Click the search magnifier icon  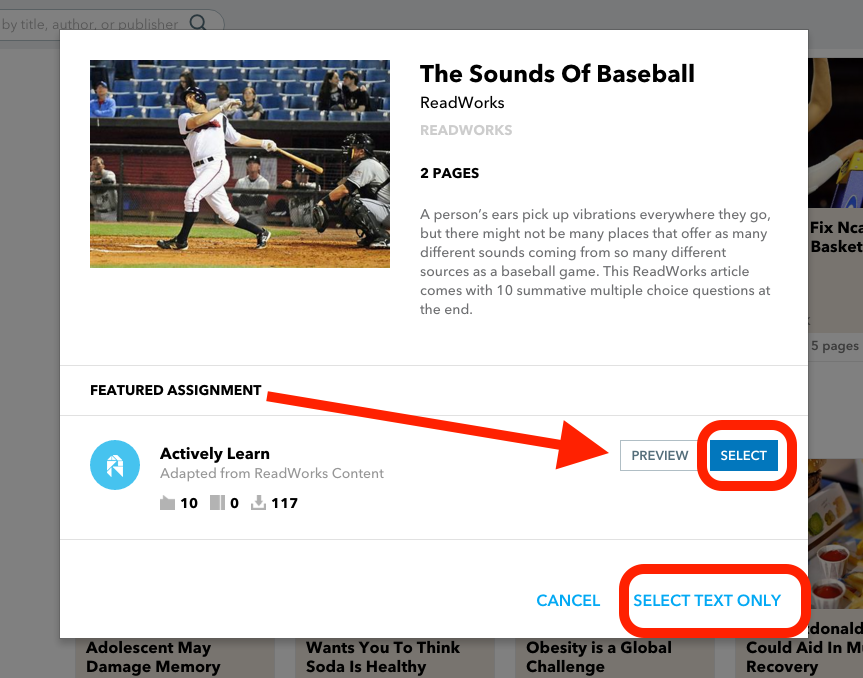(198, 23)
